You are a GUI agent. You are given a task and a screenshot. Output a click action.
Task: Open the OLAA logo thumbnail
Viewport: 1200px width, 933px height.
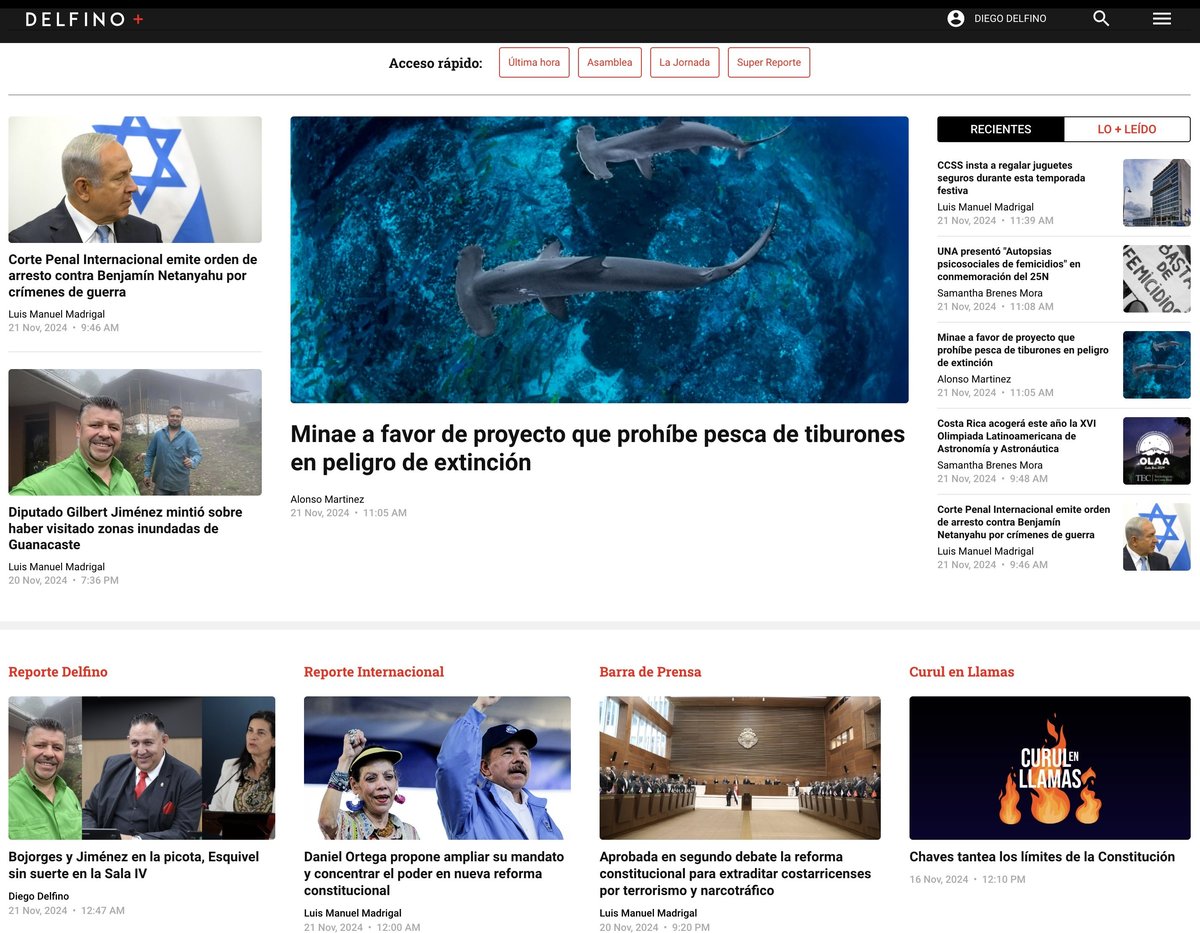(1157, 451)
